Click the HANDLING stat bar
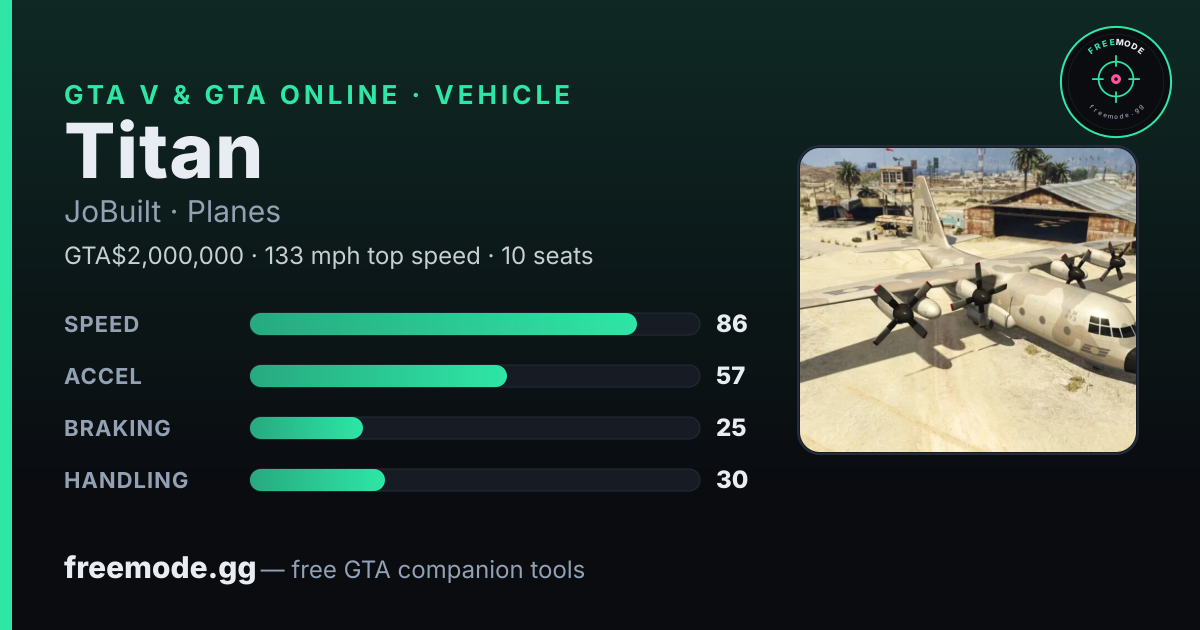 click(x=474, y=480)
